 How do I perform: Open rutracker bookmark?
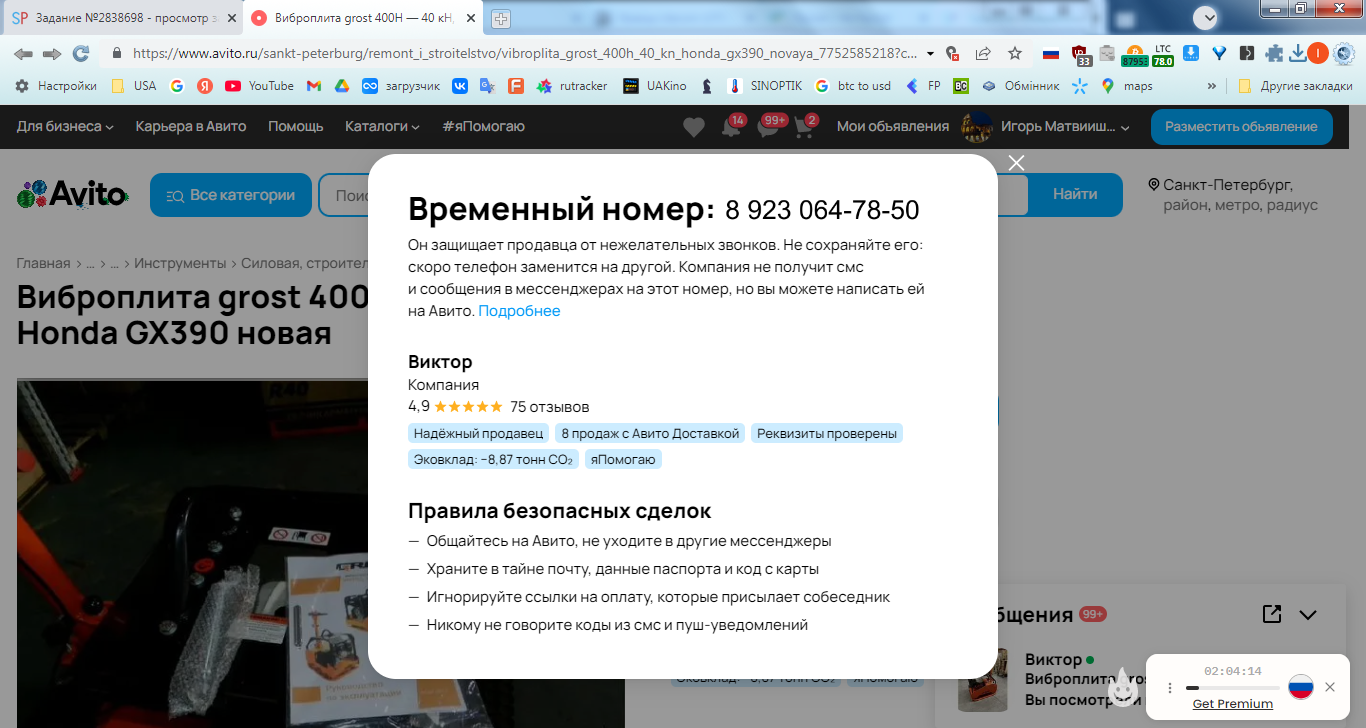coord(572,86)
